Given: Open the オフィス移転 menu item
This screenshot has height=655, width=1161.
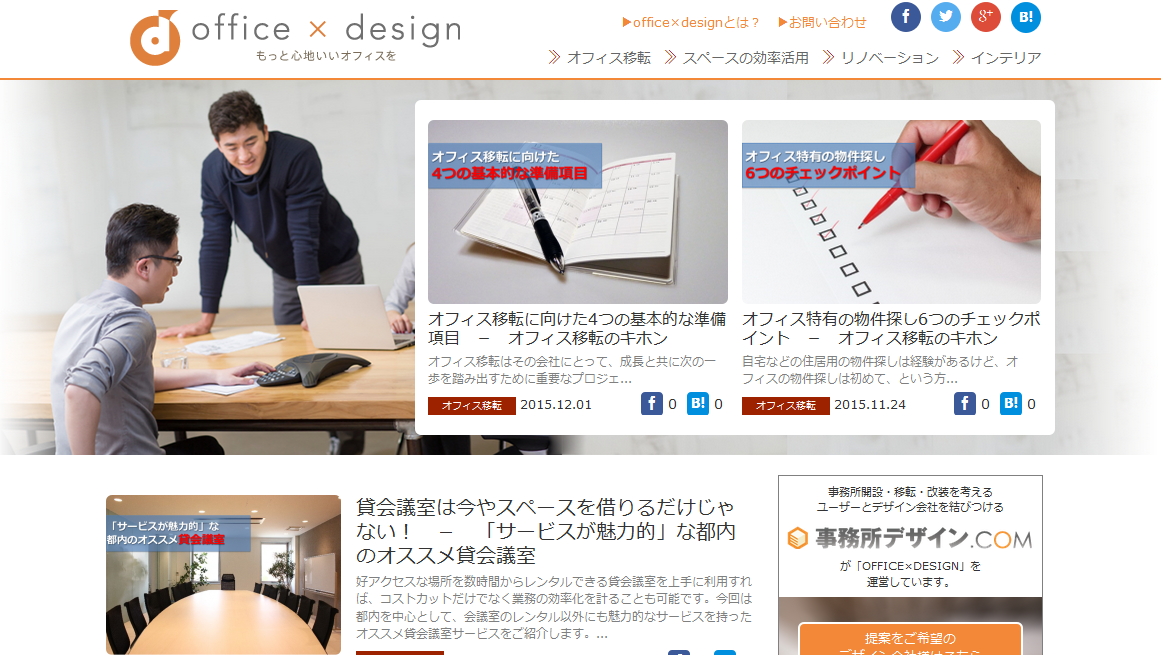Looking at the screenshot, I should pyautogui.click(x=600, y=58).
